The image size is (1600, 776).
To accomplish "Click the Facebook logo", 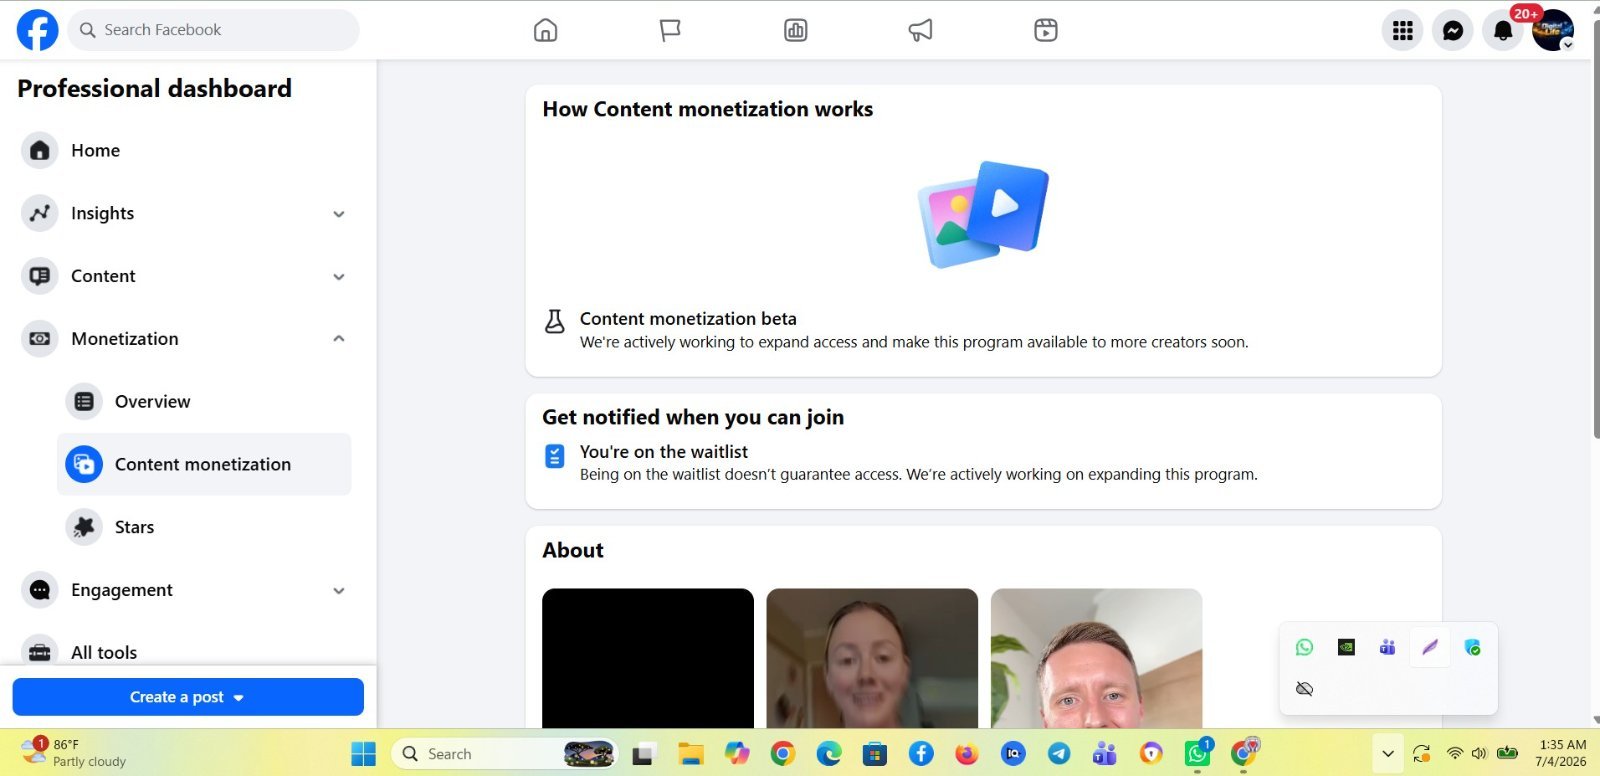I will 37,30.
